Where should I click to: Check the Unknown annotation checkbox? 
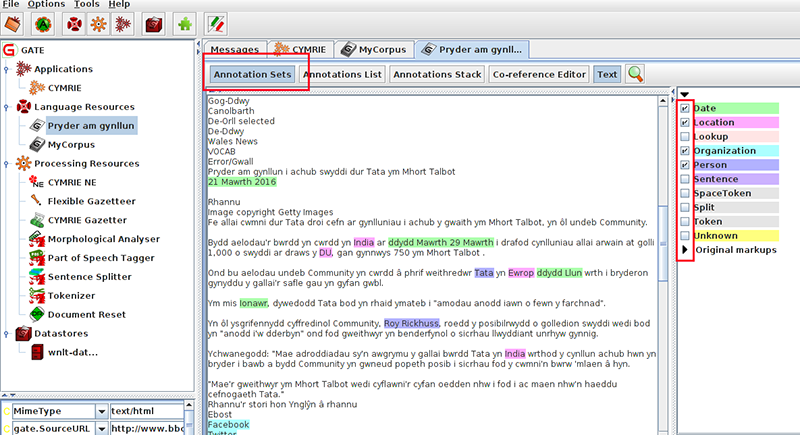pos(685,236)
